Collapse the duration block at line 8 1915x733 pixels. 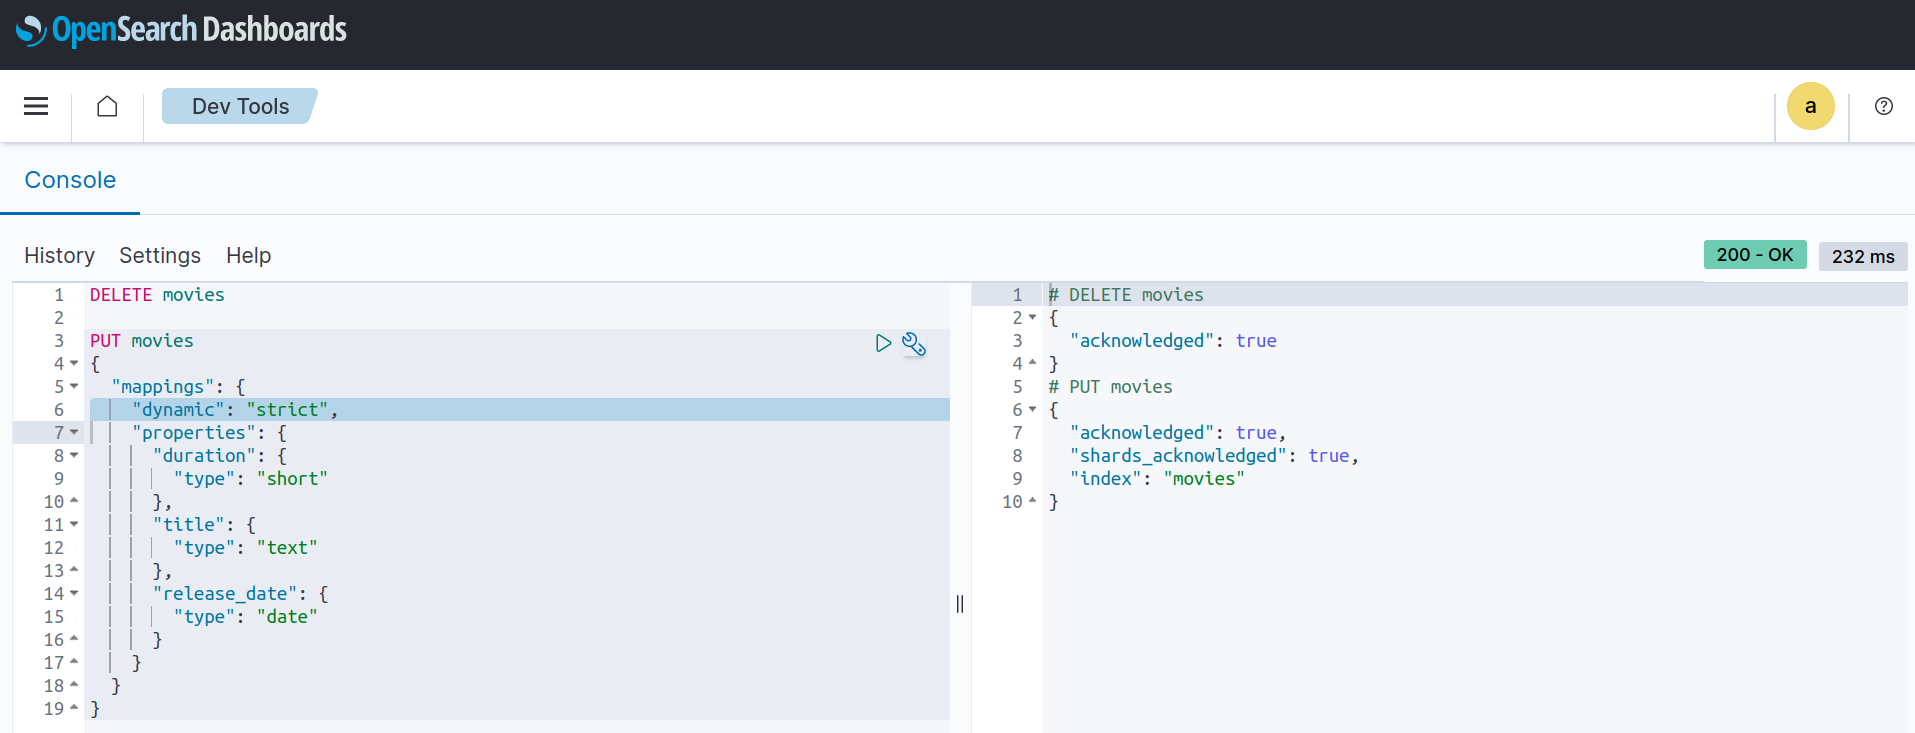point(74,456)
